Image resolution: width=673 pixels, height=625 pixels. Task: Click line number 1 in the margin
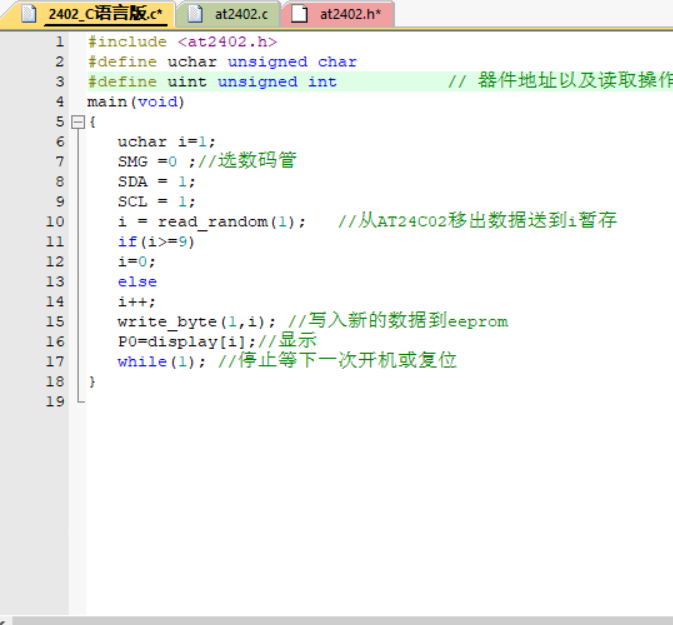coord(60,42)
